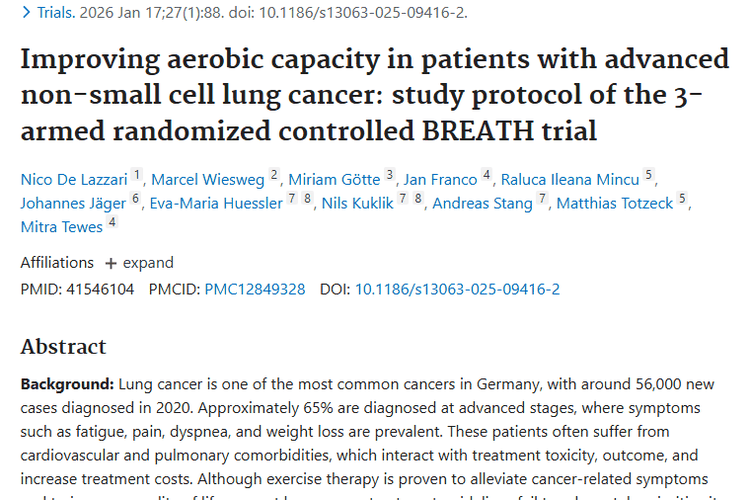The width and height of the screenshot is (750, 500).
Task: Open author Miriam Götte
Action: pos(334,180)
